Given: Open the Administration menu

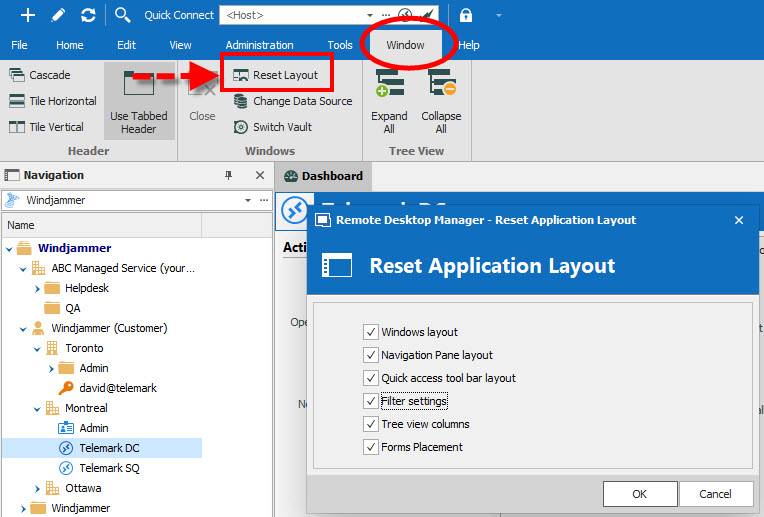Looking at the screenshot, I should point(259,45).
